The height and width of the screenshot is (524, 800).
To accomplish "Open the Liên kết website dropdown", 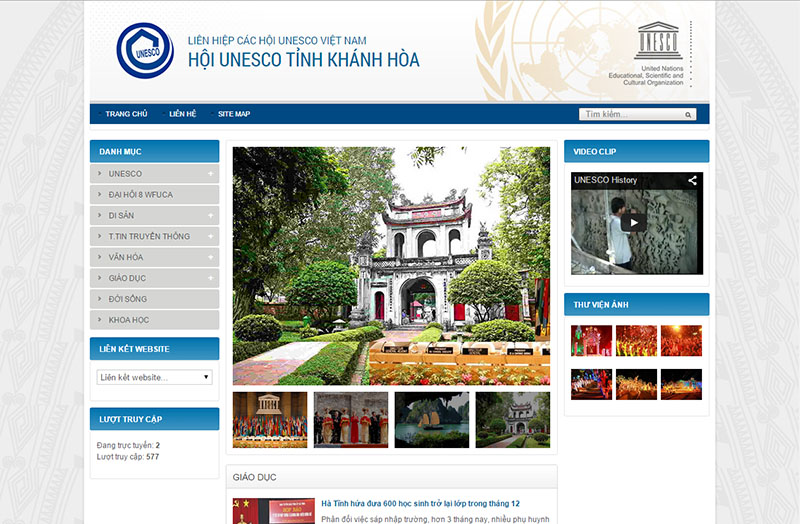I will [x=155, y=377].
